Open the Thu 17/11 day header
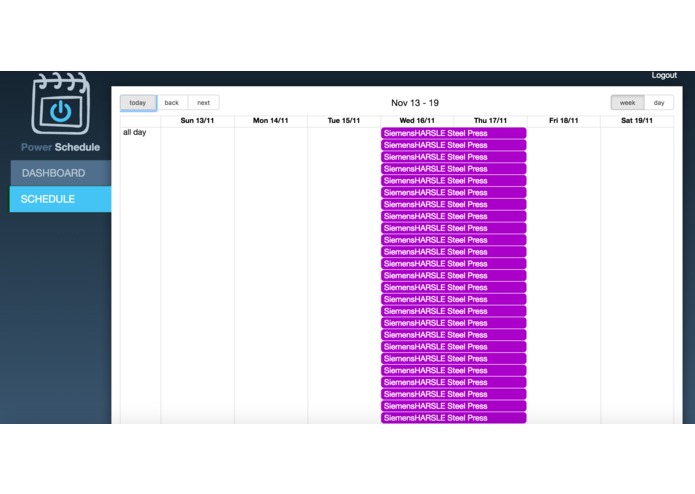The image size is (695, 494). [490, 121]
